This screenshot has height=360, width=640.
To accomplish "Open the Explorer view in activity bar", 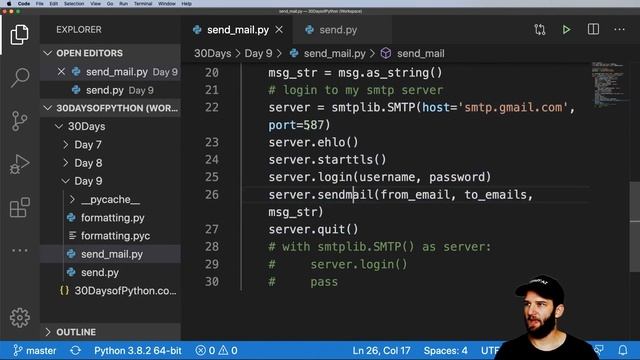I will tap(20, 35).
